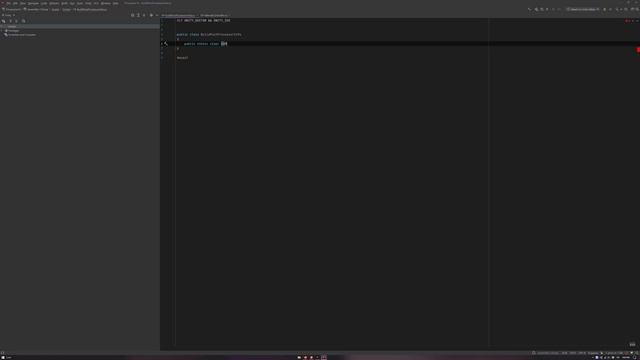Open the run configuration dropdown
This screenshot has width=640, height=360.
point(583,9)
